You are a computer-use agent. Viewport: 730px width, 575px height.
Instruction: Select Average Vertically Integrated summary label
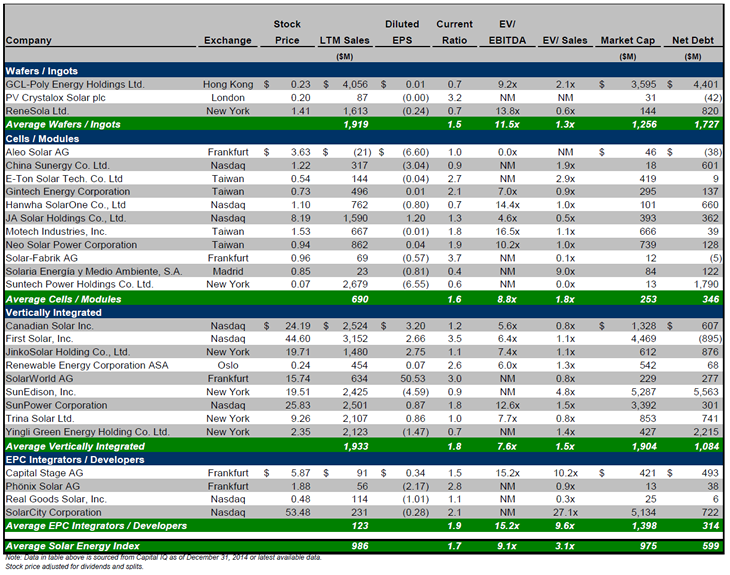pyautogui.click(x=75, y=446)
